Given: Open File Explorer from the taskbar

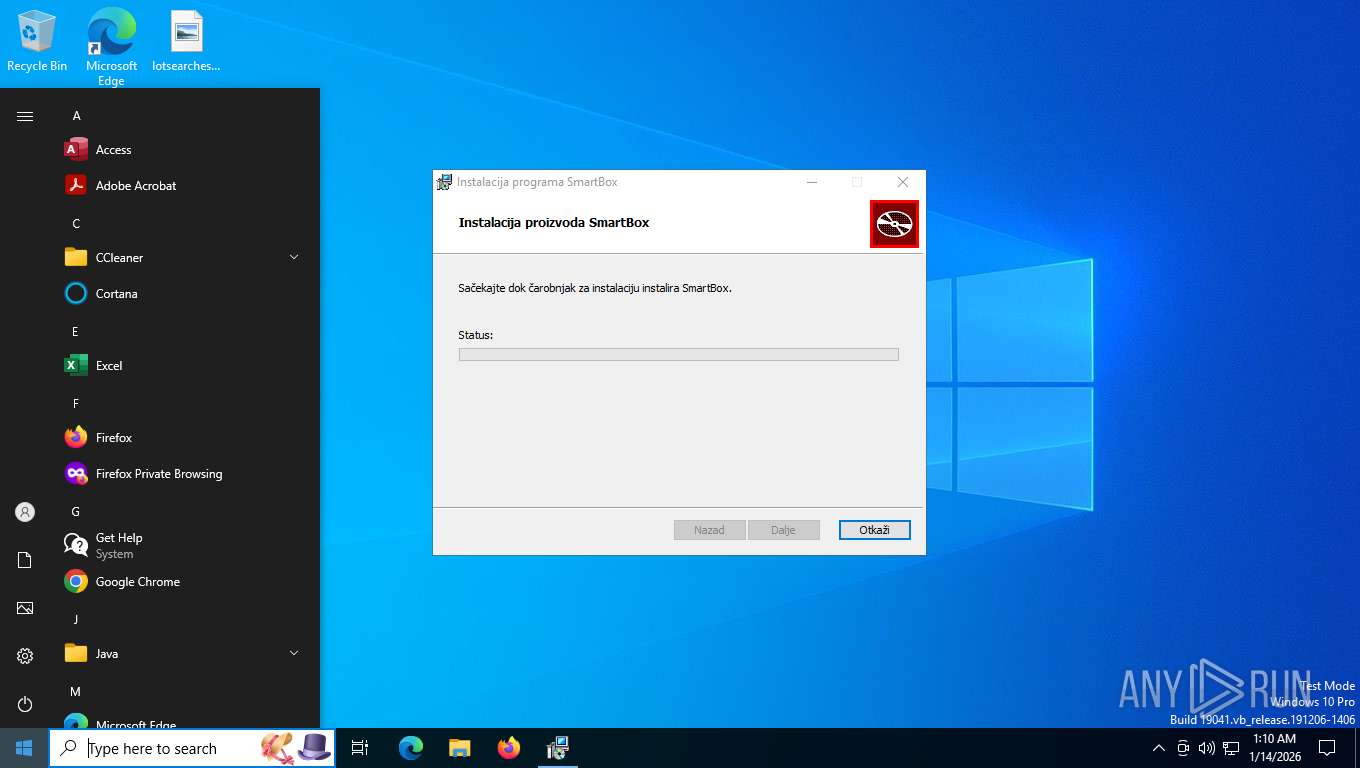Looking at the screenshot, I should (x=459, y=748).
